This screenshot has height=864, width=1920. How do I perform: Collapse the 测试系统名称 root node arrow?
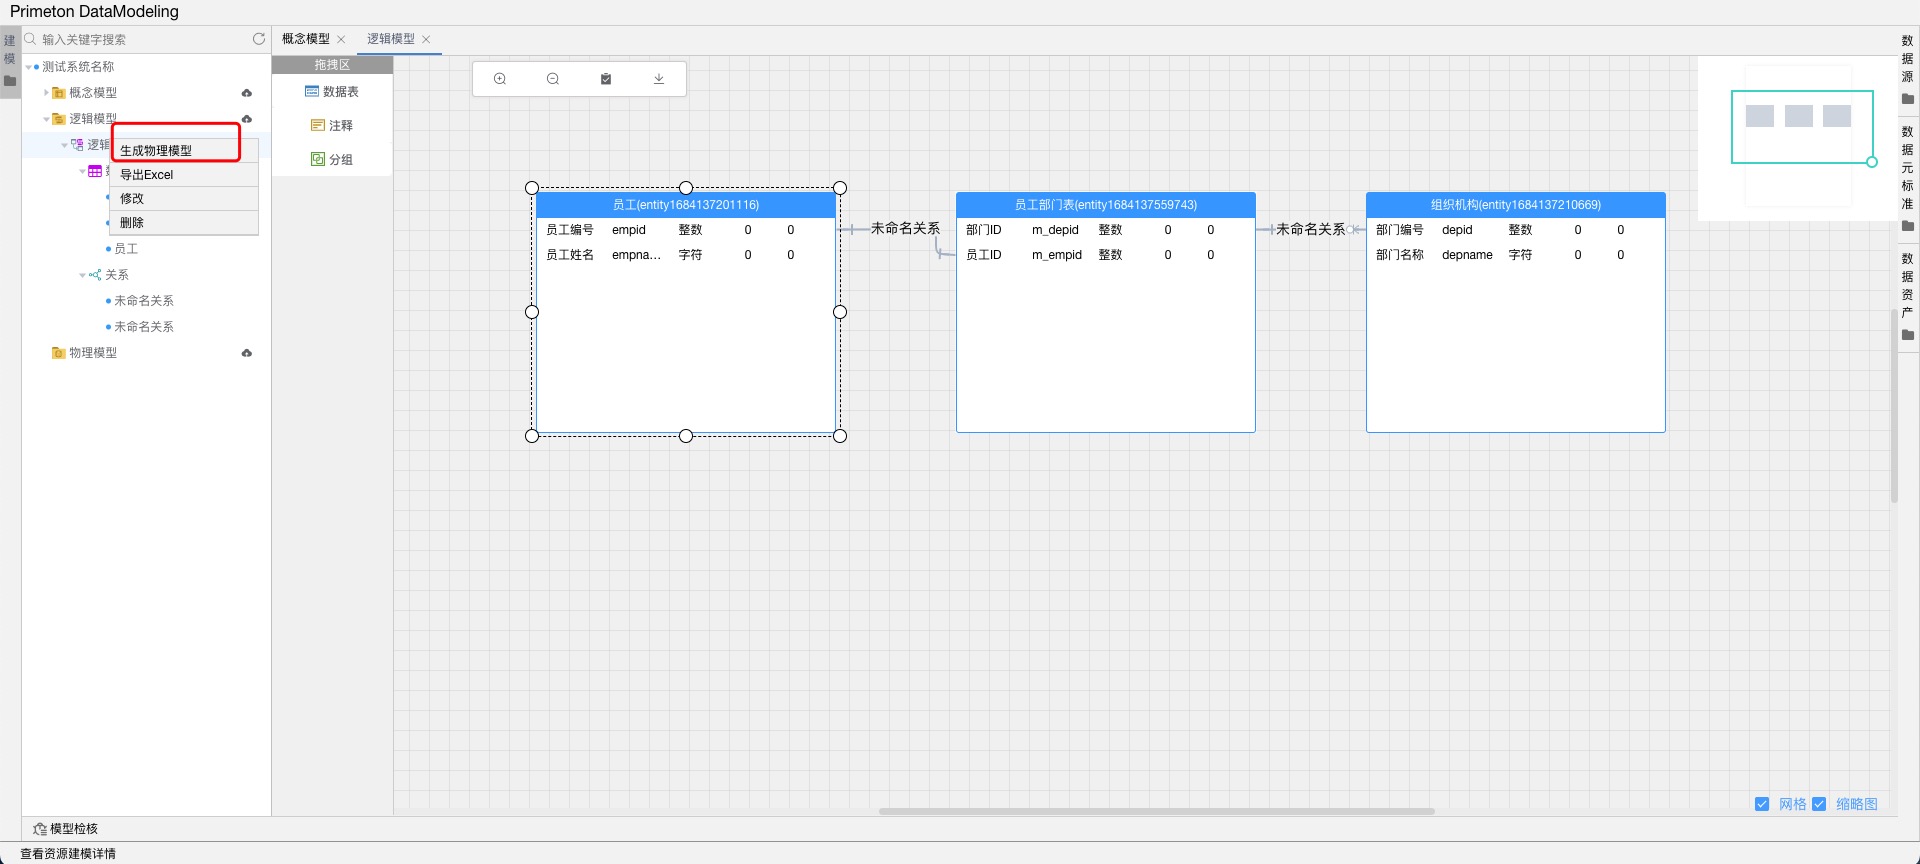coord(29,67)
